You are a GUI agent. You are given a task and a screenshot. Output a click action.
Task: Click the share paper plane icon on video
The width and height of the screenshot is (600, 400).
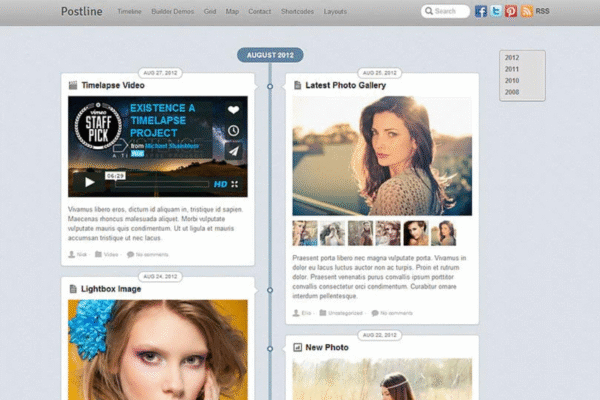pos(233,151)
